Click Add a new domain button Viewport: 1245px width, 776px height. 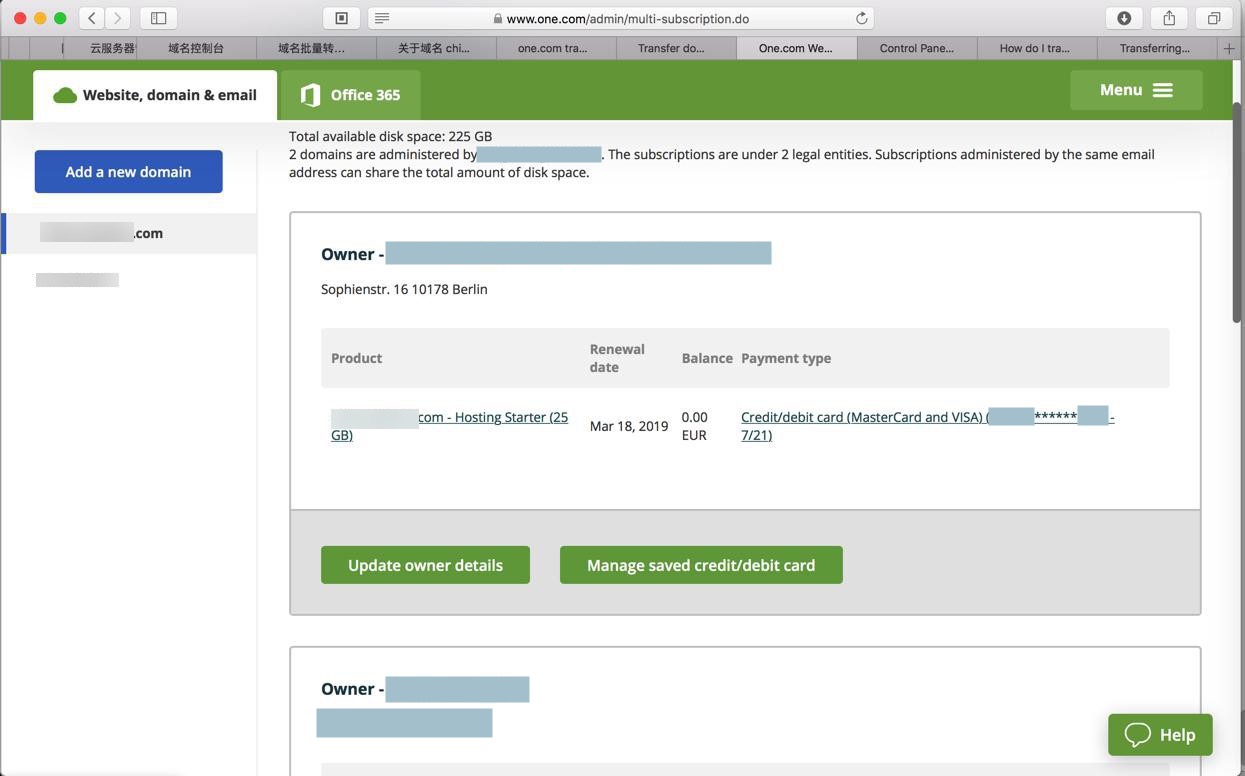tap(128, 172)
